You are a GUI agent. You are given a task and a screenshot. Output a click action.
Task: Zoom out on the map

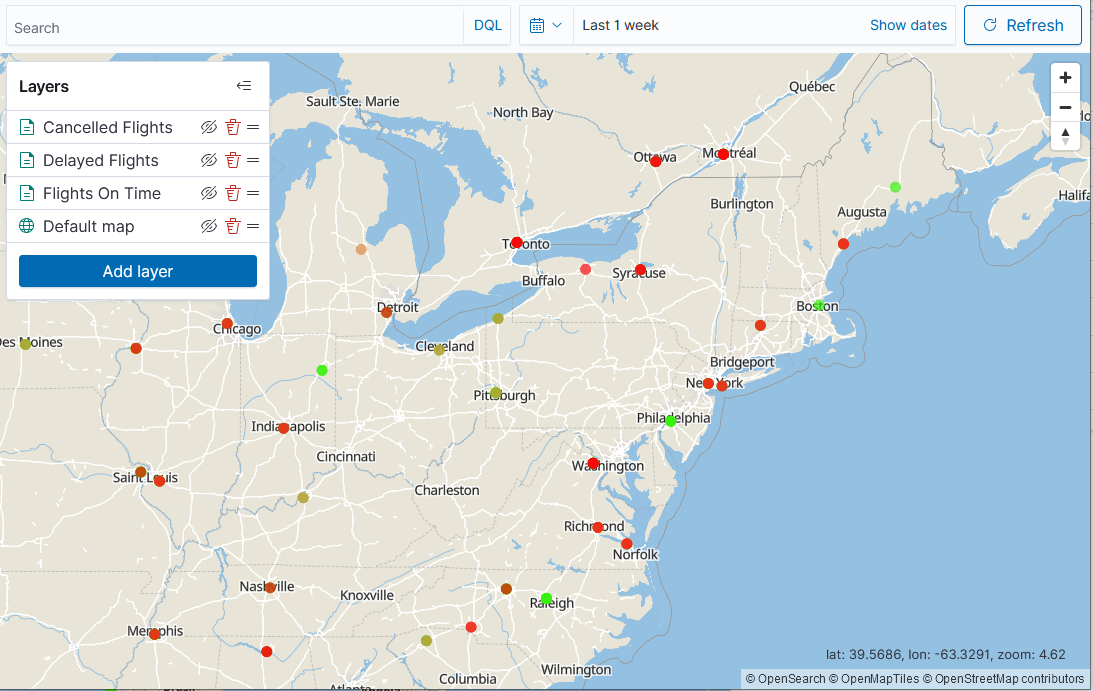click(x=1065, y=107)
